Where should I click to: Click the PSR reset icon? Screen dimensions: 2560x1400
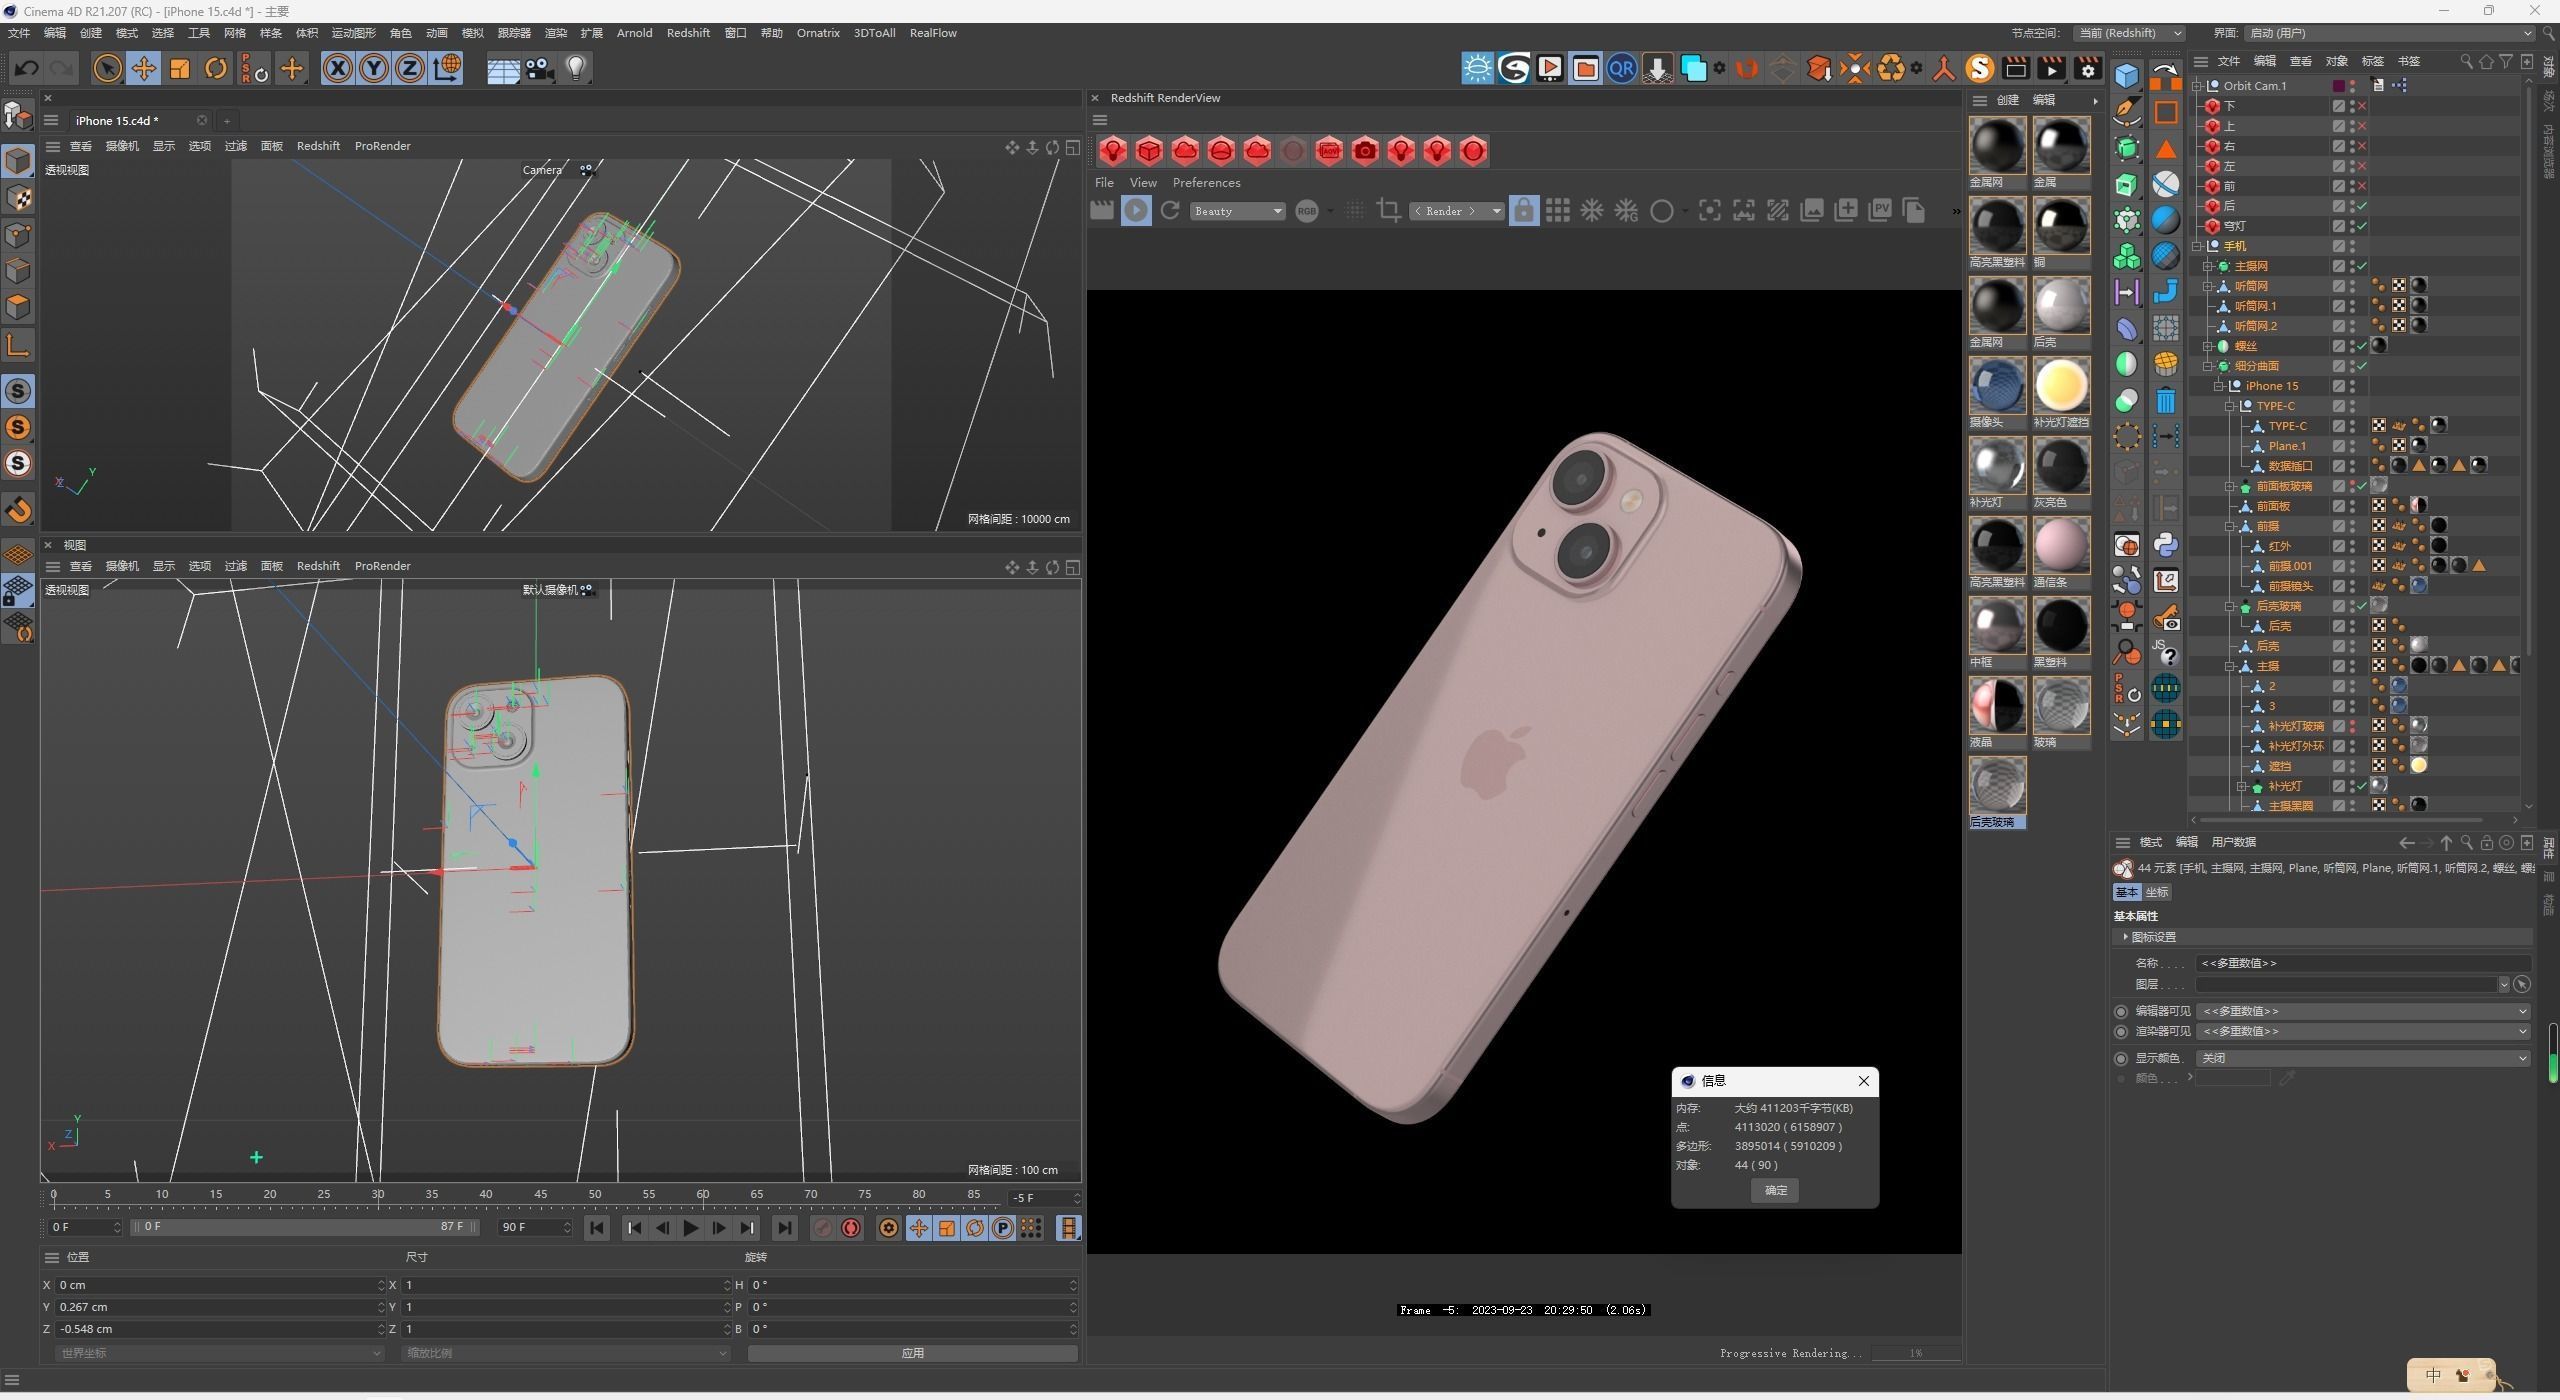pyautogui.click(x=254, y=68)
